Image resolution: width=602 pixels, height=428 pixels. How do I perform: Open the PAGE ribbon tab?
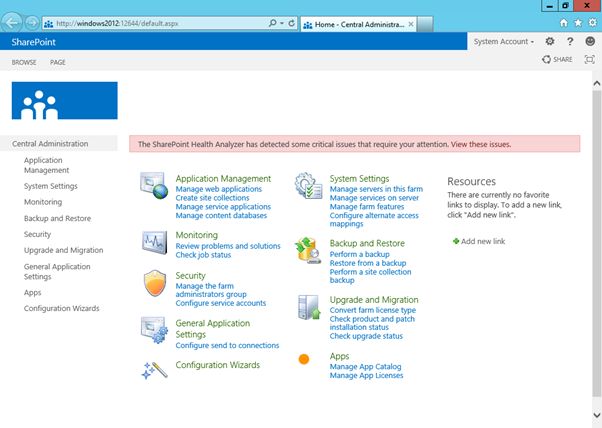tap(58, 62)
